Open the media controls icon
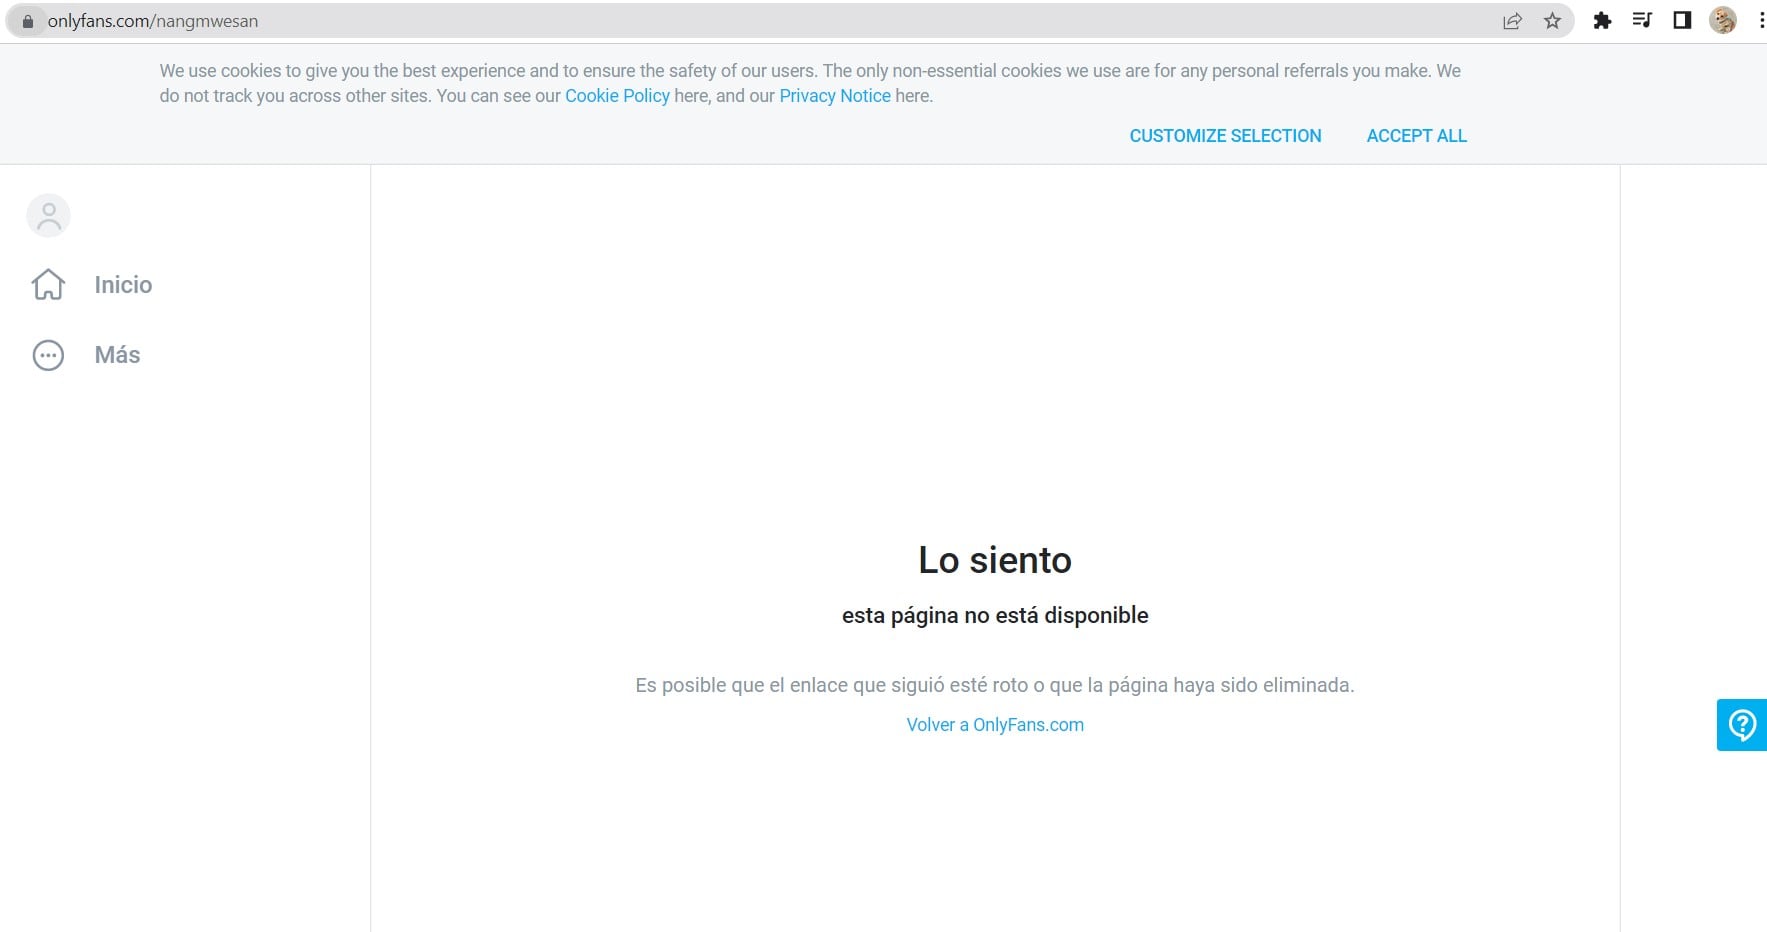Image resolution: width=1767 pixels, height=932 pixels. click(x=1642, y=21)
